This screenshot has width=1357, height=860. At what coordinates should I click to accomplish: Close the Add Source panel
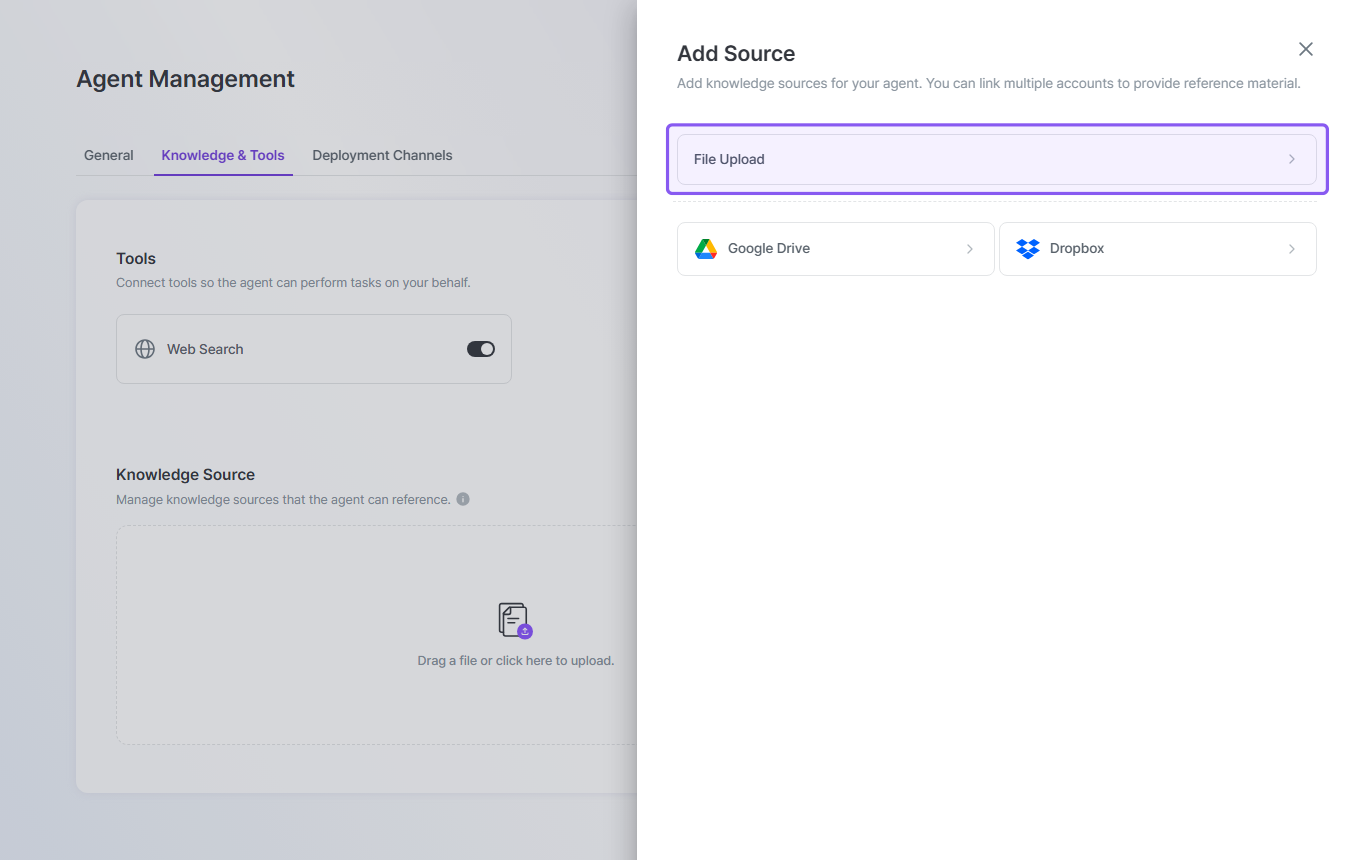pyautogui.click(x=1305, y=49)
